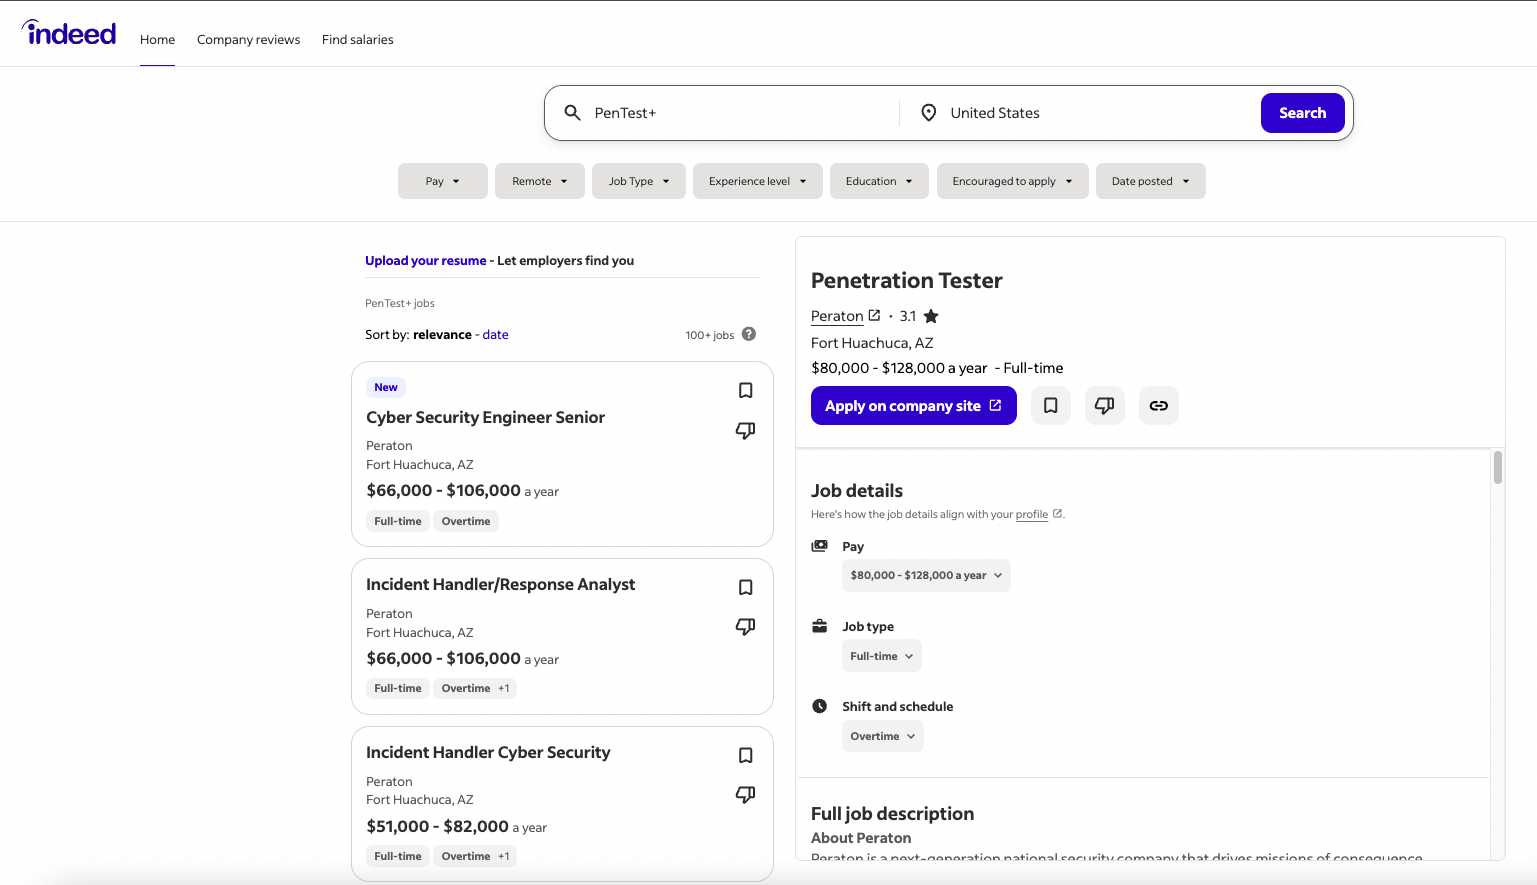Save the Incident Handler Cyber Security job
The height and width of the screenshot is (885, 1537).
(745, 755)
